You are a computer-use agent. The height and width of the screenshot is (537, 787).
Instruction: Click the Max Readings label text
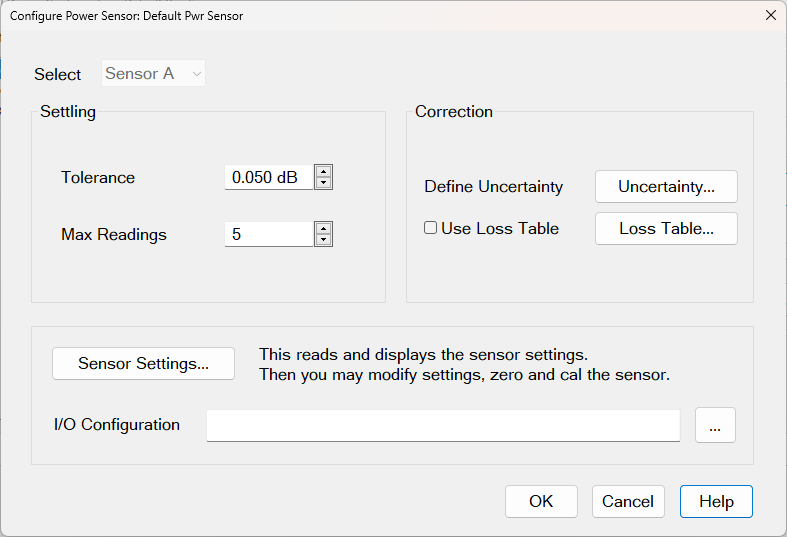pos(114,235)
